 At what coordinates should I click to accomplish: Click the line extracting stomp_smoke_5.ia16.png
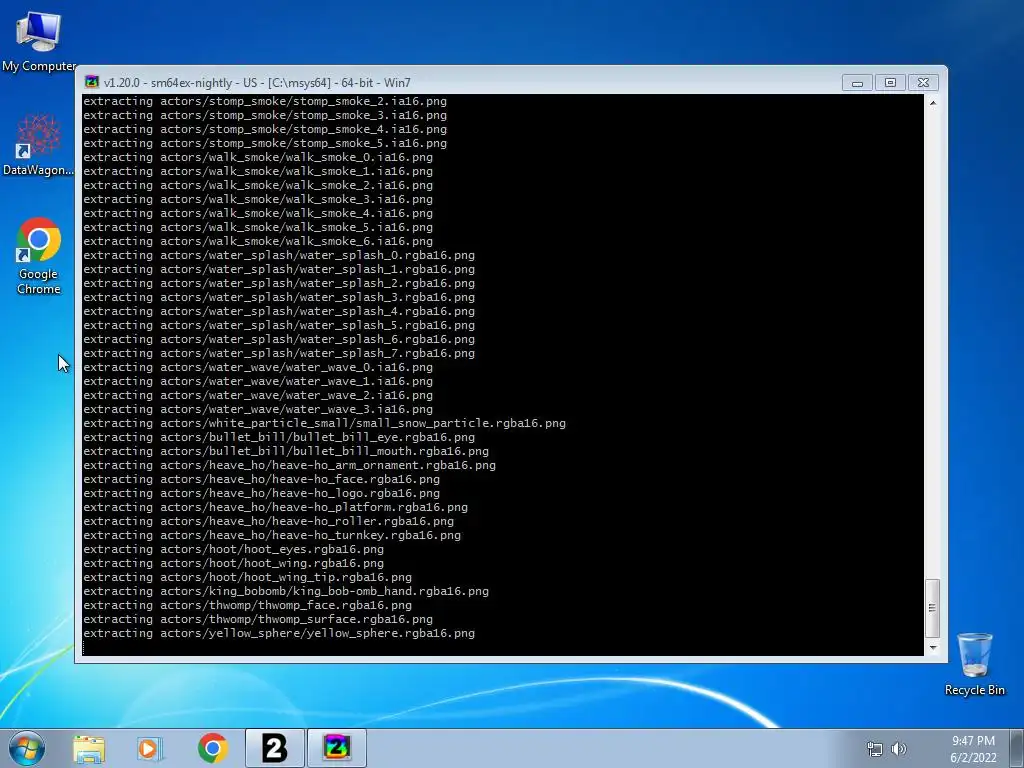[265, 143]
